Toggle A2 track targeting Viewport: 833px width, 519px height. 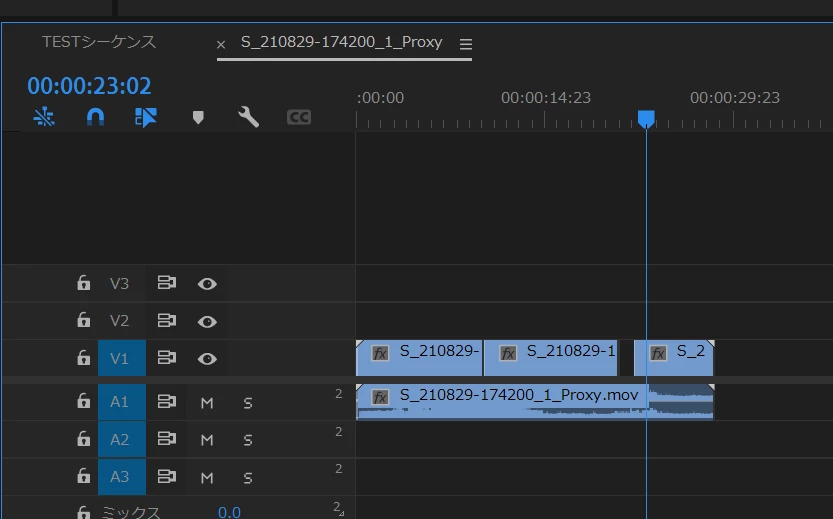[122, 439]
